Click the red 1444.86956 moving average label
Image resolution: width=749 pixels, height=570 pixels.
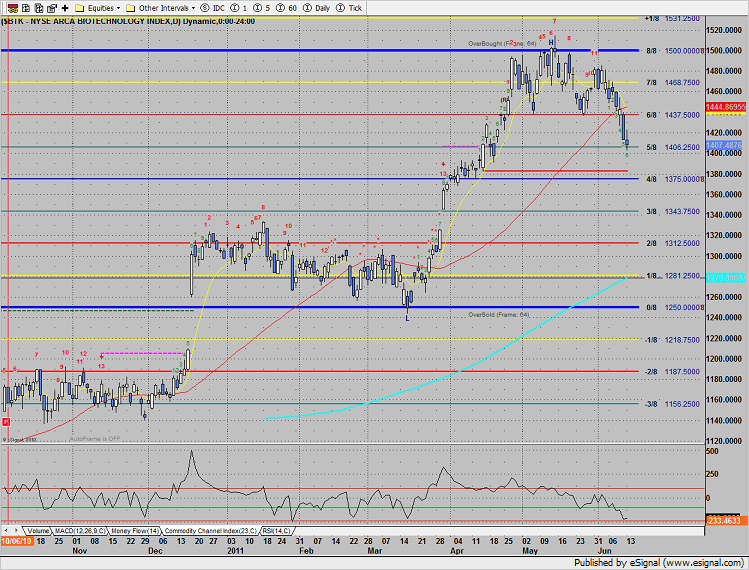click(x=725, y=105)
